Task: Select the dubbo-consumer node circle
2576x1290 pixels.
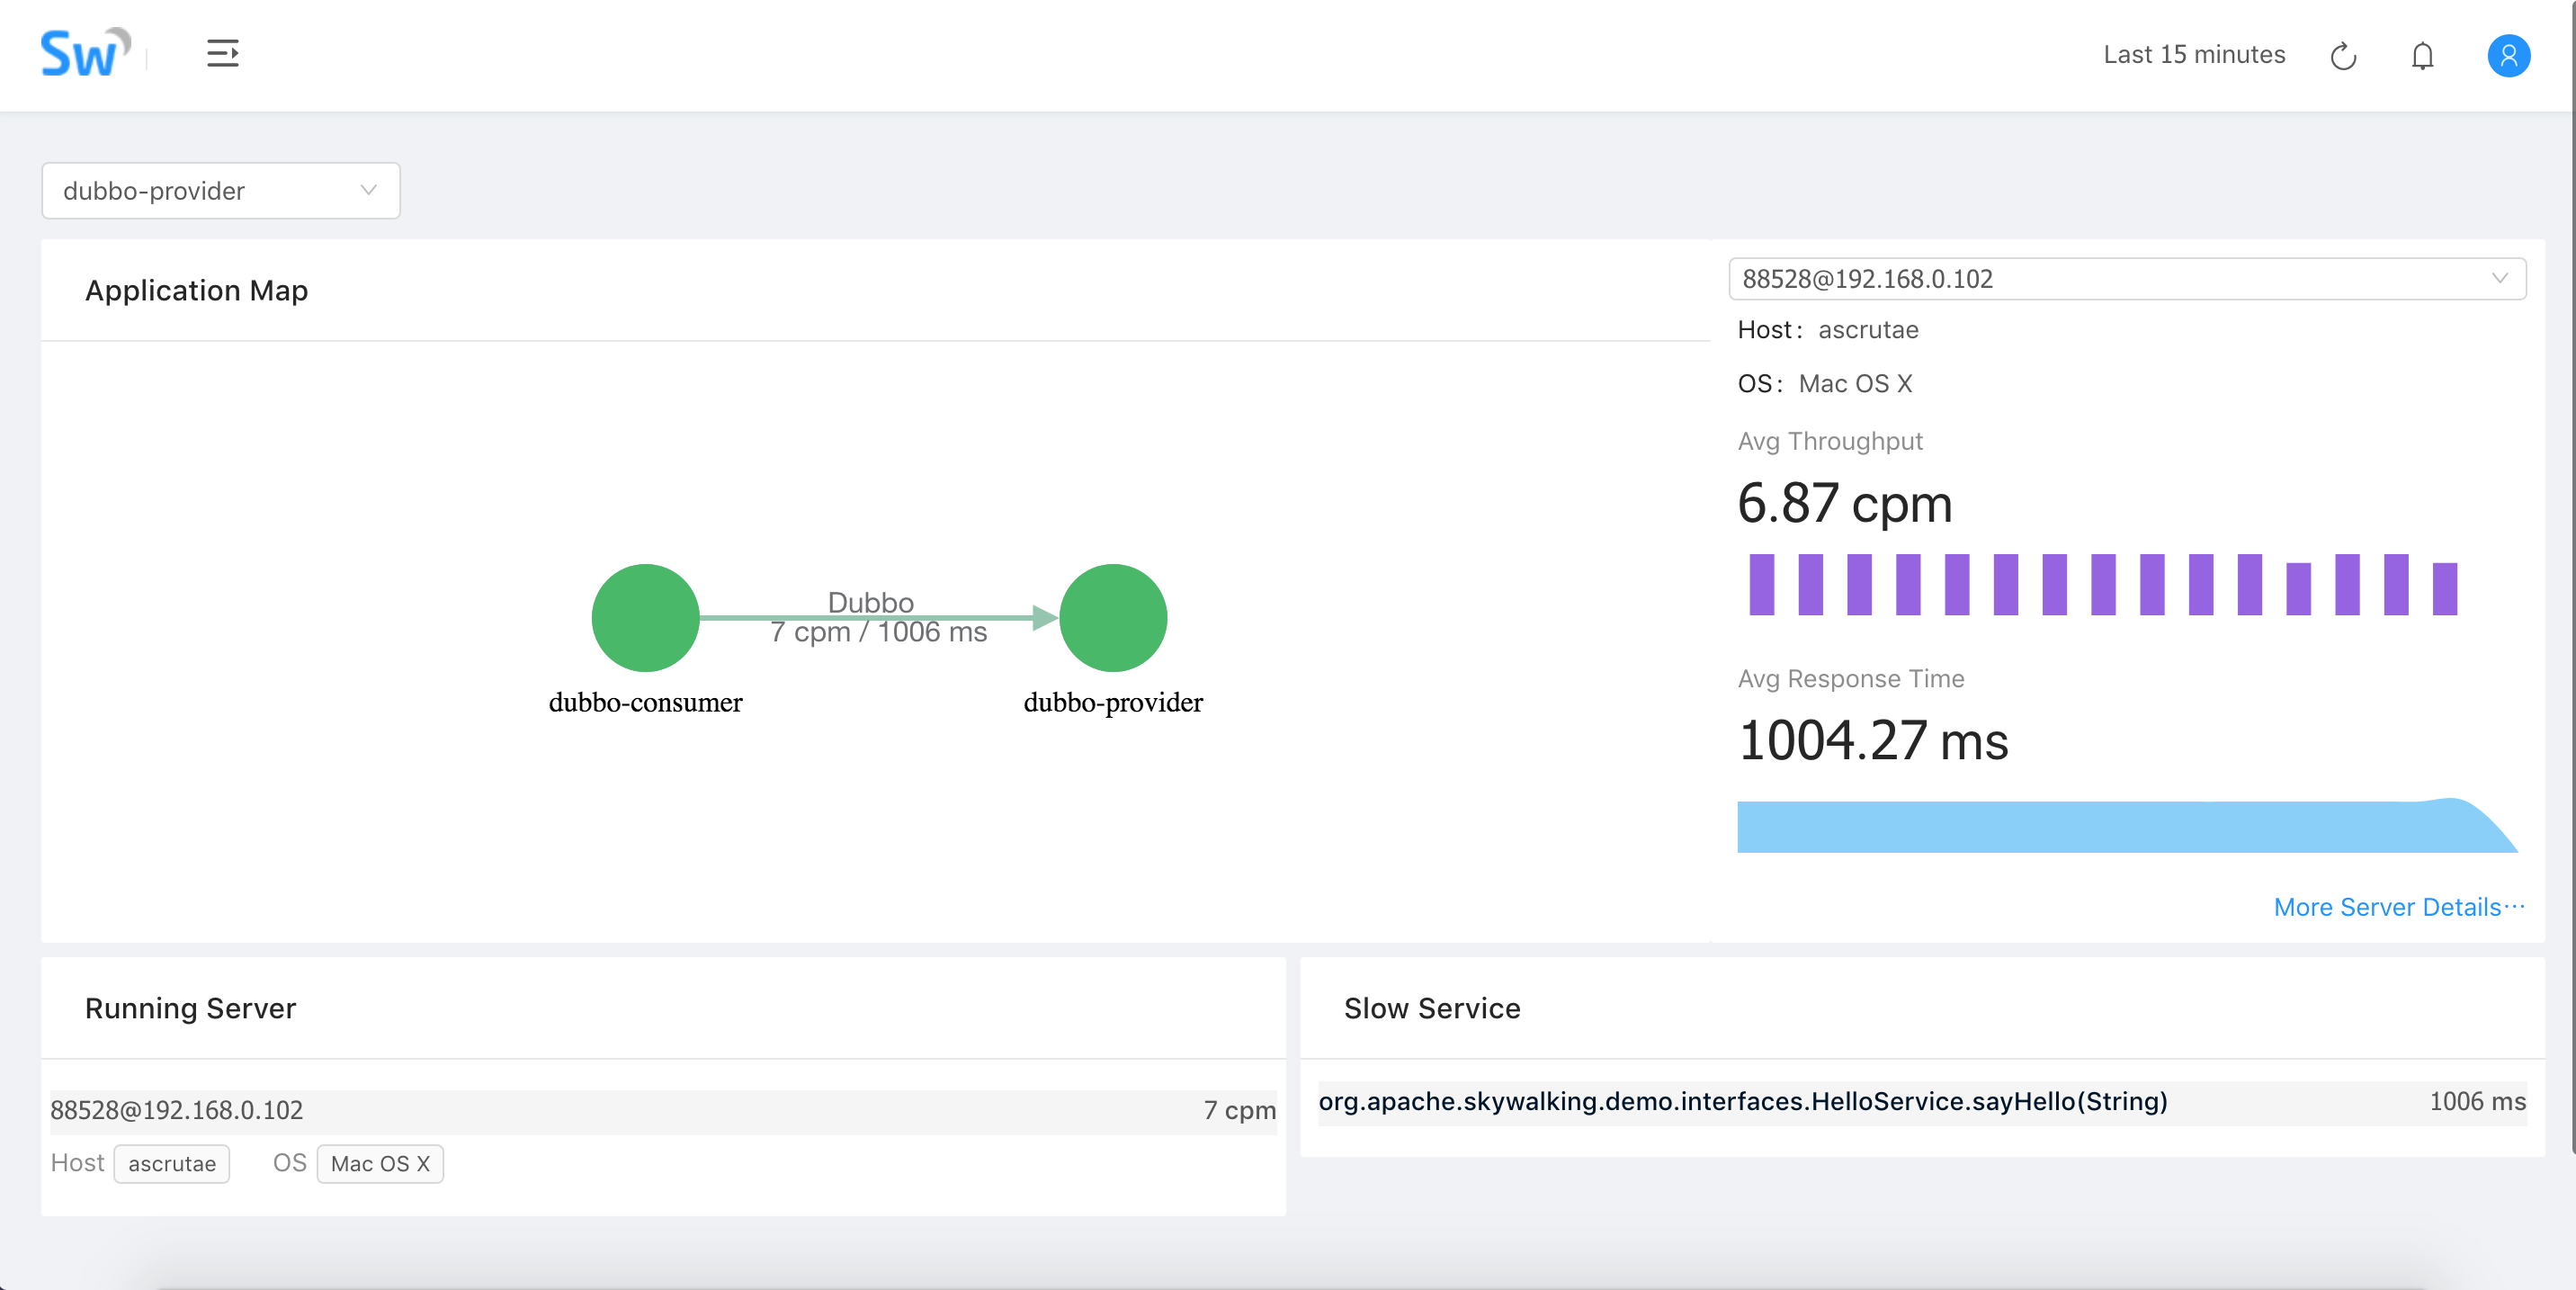Action: pos(645,617)
